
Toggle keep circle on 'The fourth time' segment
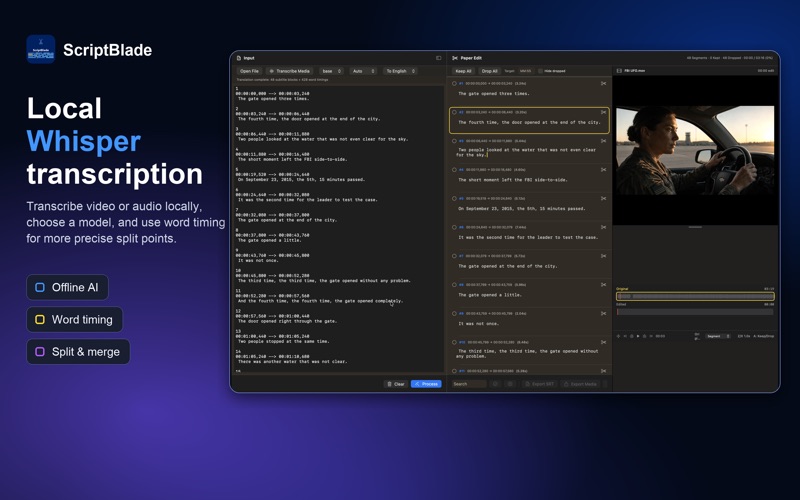[454, 112]
